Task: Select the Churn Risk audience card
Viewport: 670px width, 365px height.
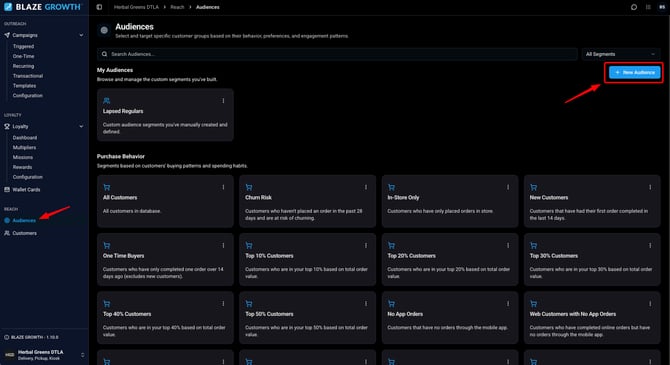Action: click(307, 201)
